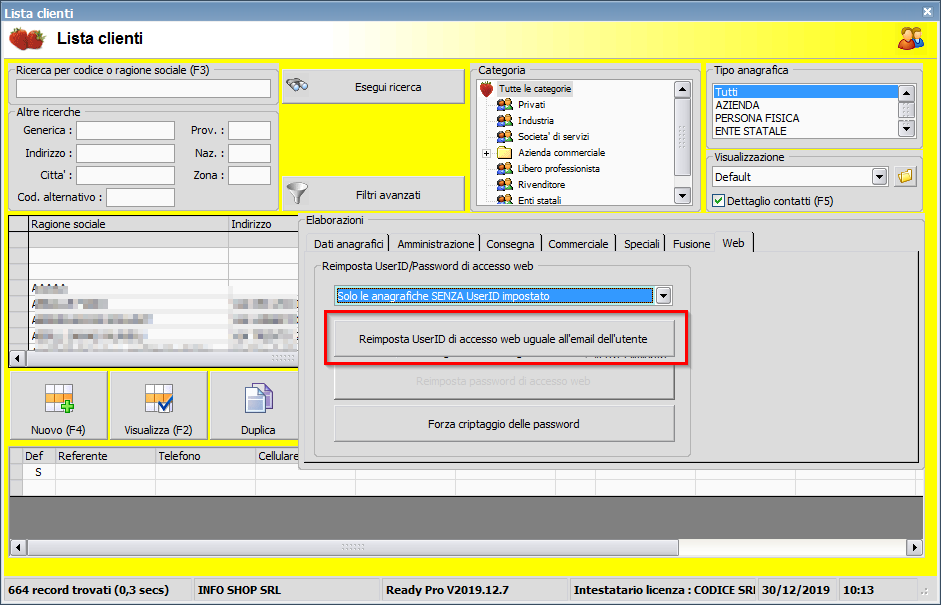Click the Visualizza (F2) grid icon
Screen dimensions: 941x605
click(158, 399)
